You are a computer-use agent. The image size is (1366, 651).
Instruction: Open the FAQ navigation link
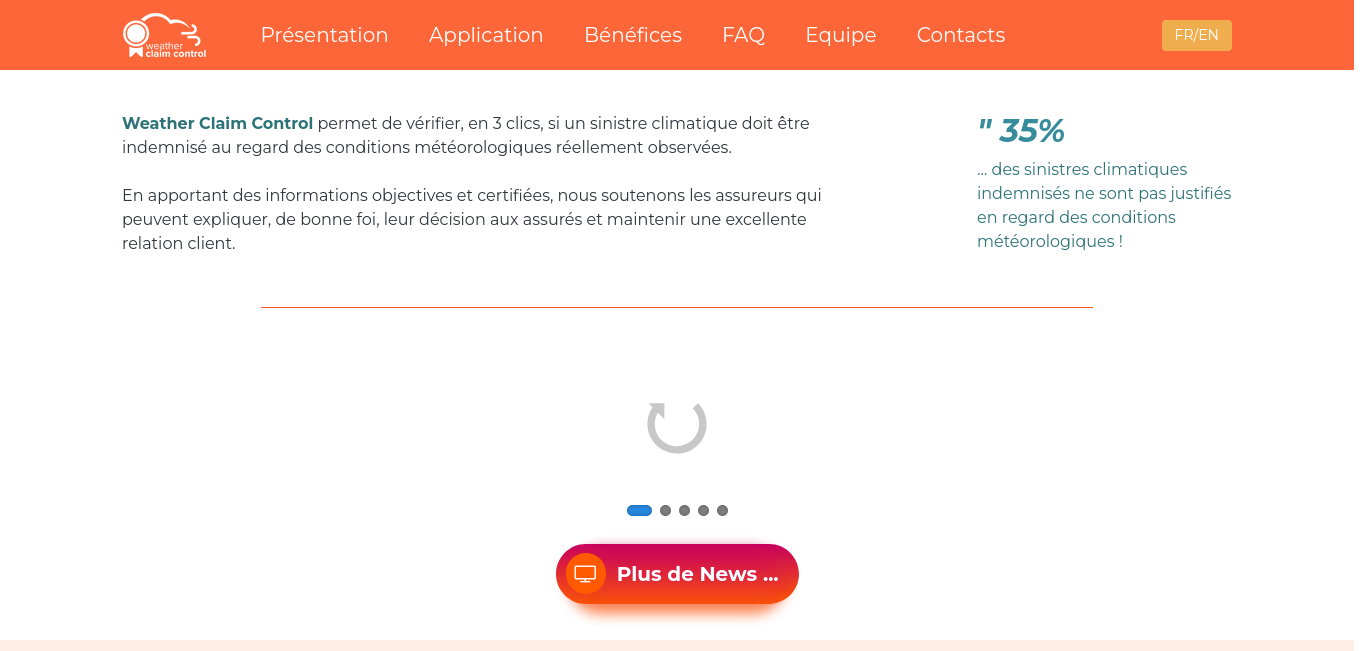tap(743, 35)
